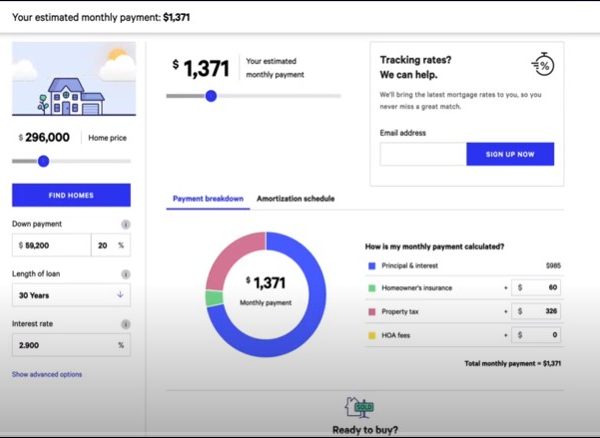
Task: Click the blue Principal & interest legend square
Action: (x=372, y=266)
